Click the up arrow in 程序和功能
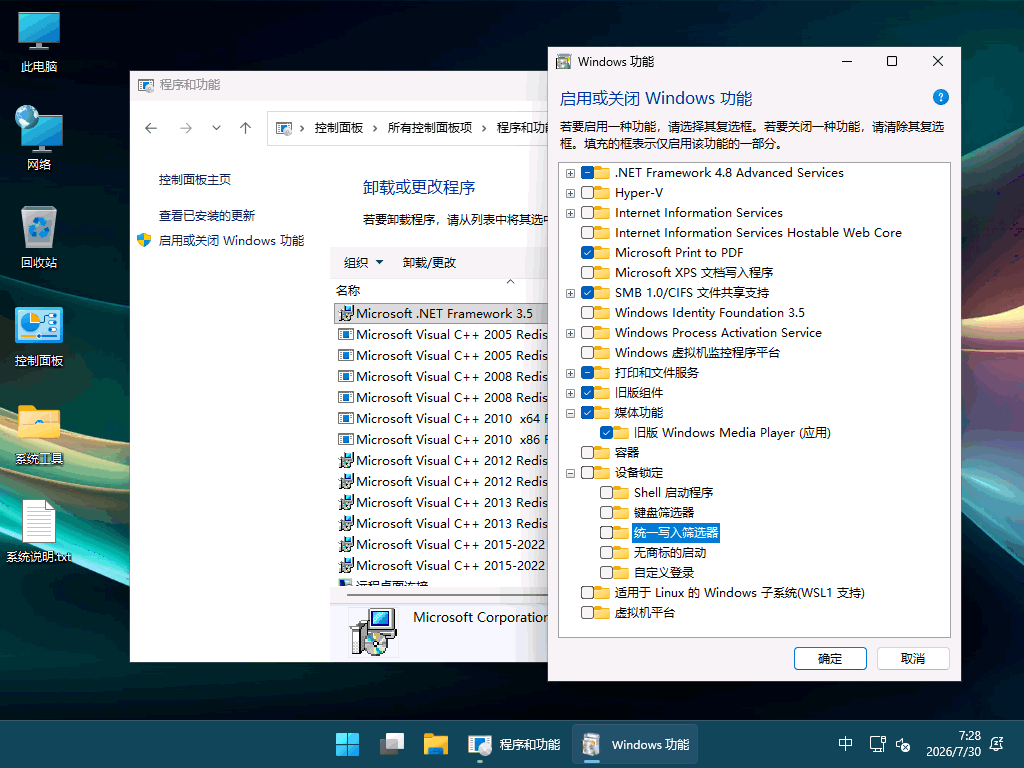Image resolution: width=1024 pixels, height=768 pixels. (x=246, y=128)
